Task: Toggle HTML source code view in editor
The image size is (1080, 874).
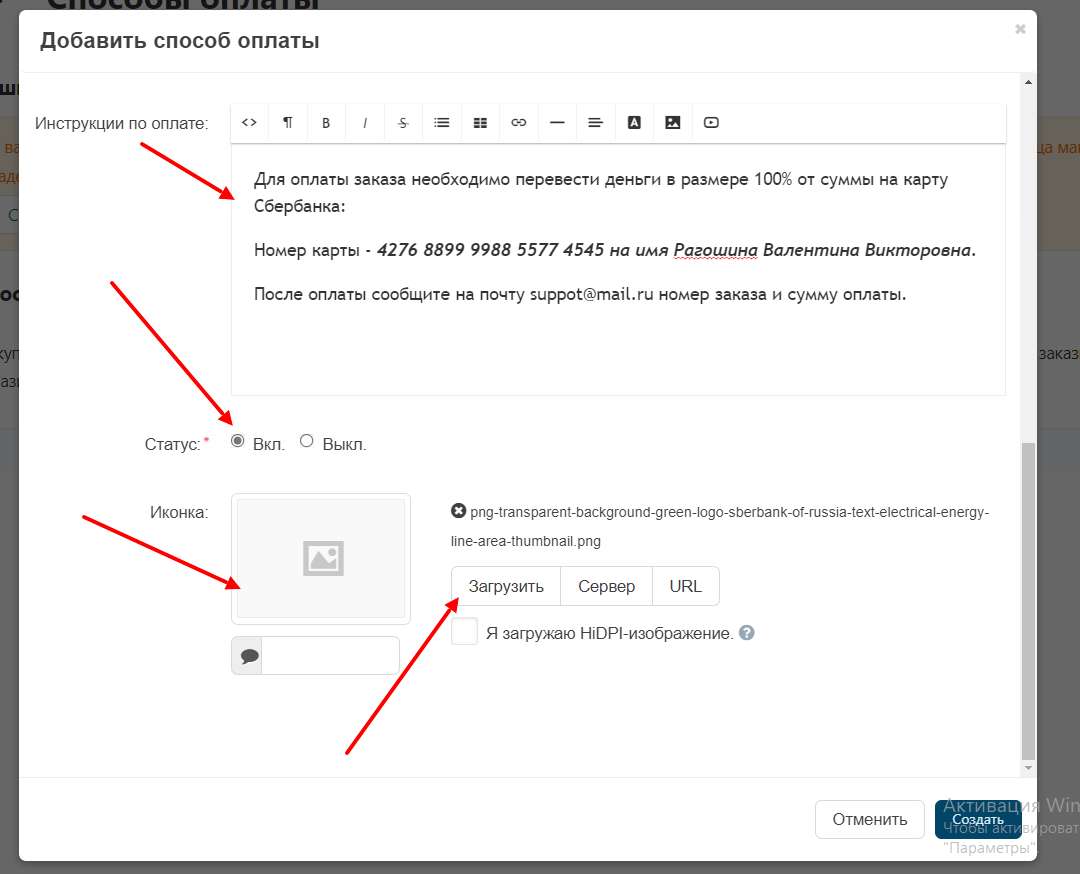Action: (x=249, y=123)
